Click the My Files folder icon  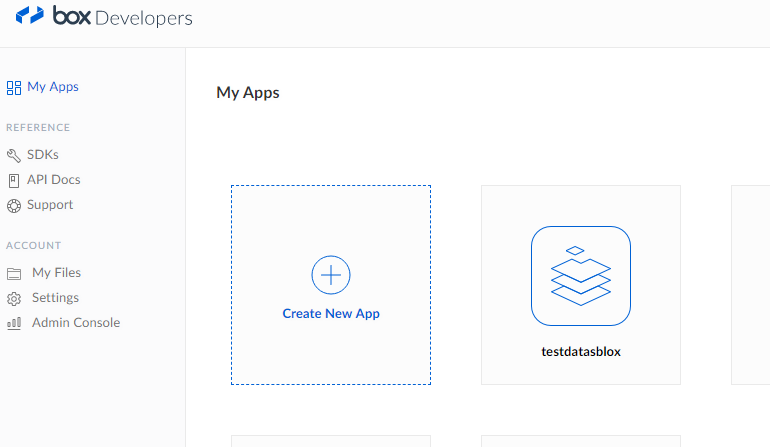(x=14, y=274)
